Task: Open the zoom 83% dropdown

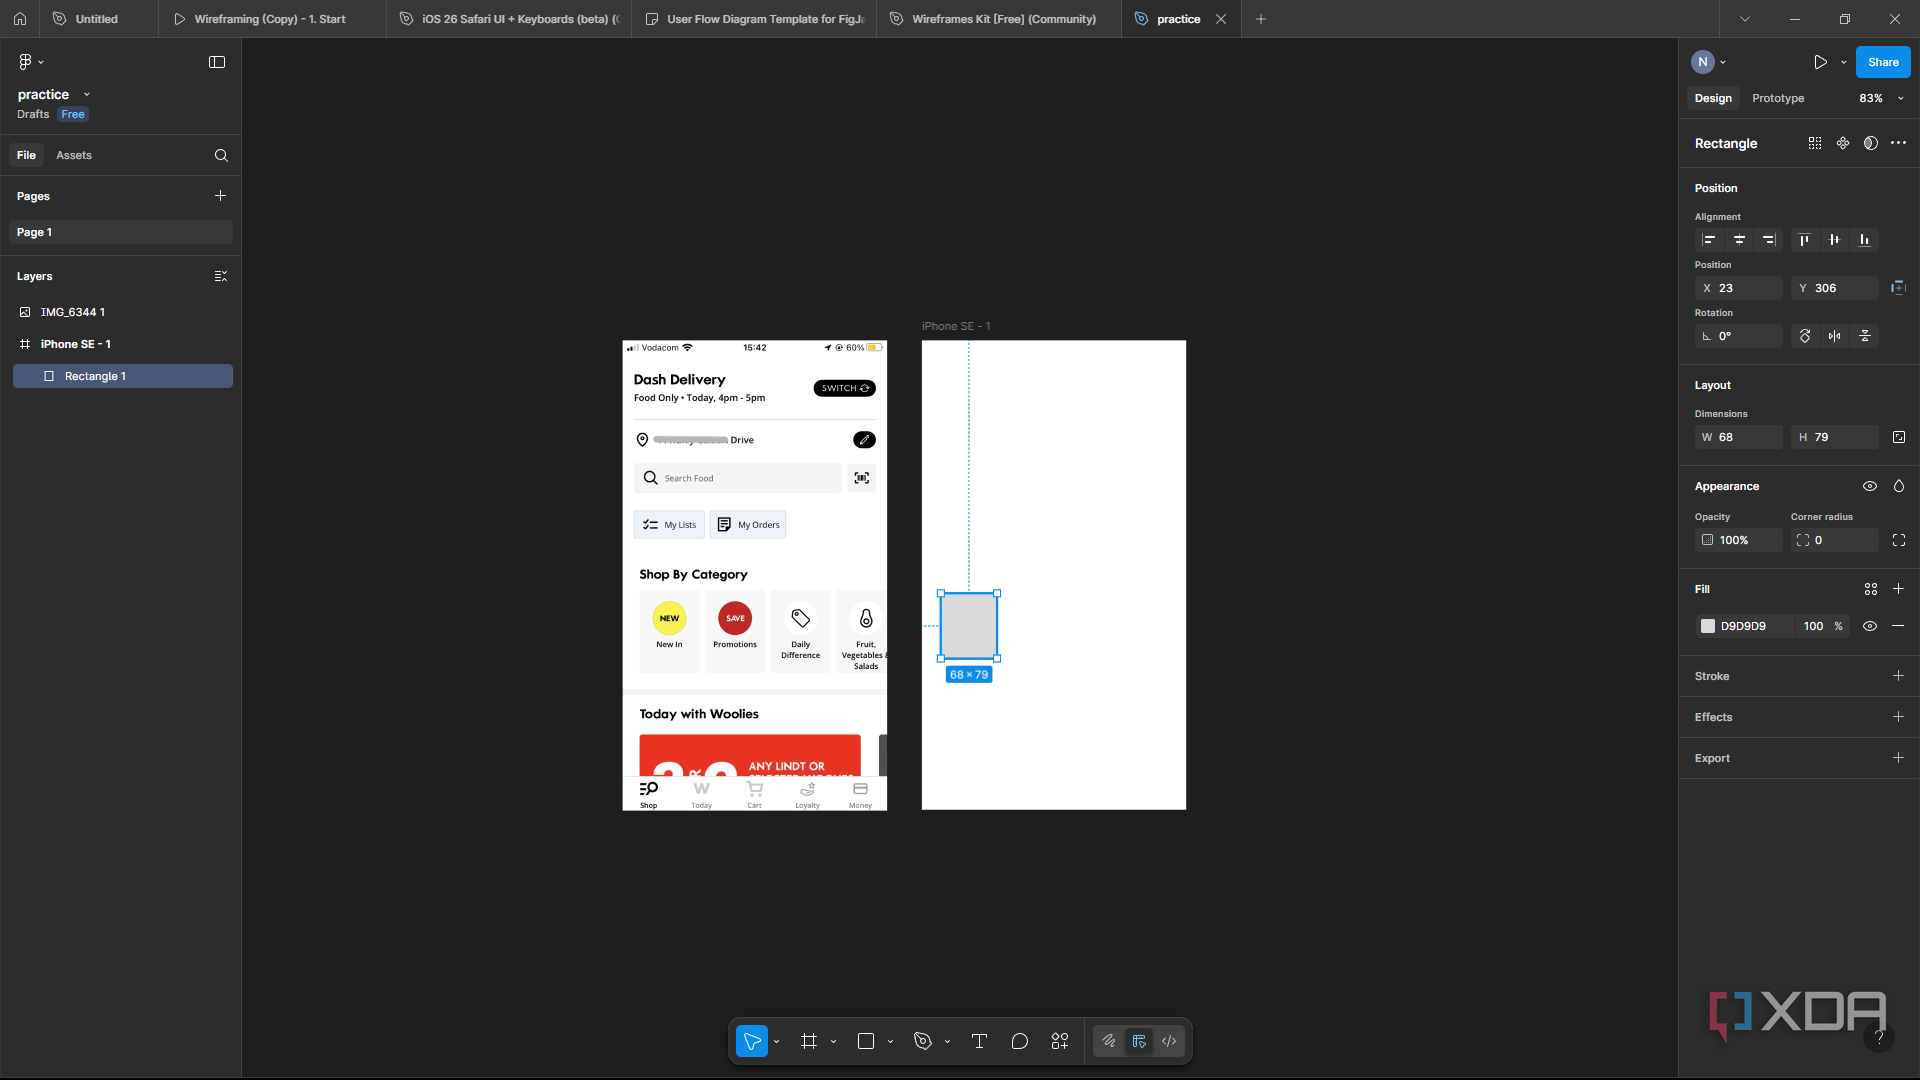Action: (x=1882, y=98)
